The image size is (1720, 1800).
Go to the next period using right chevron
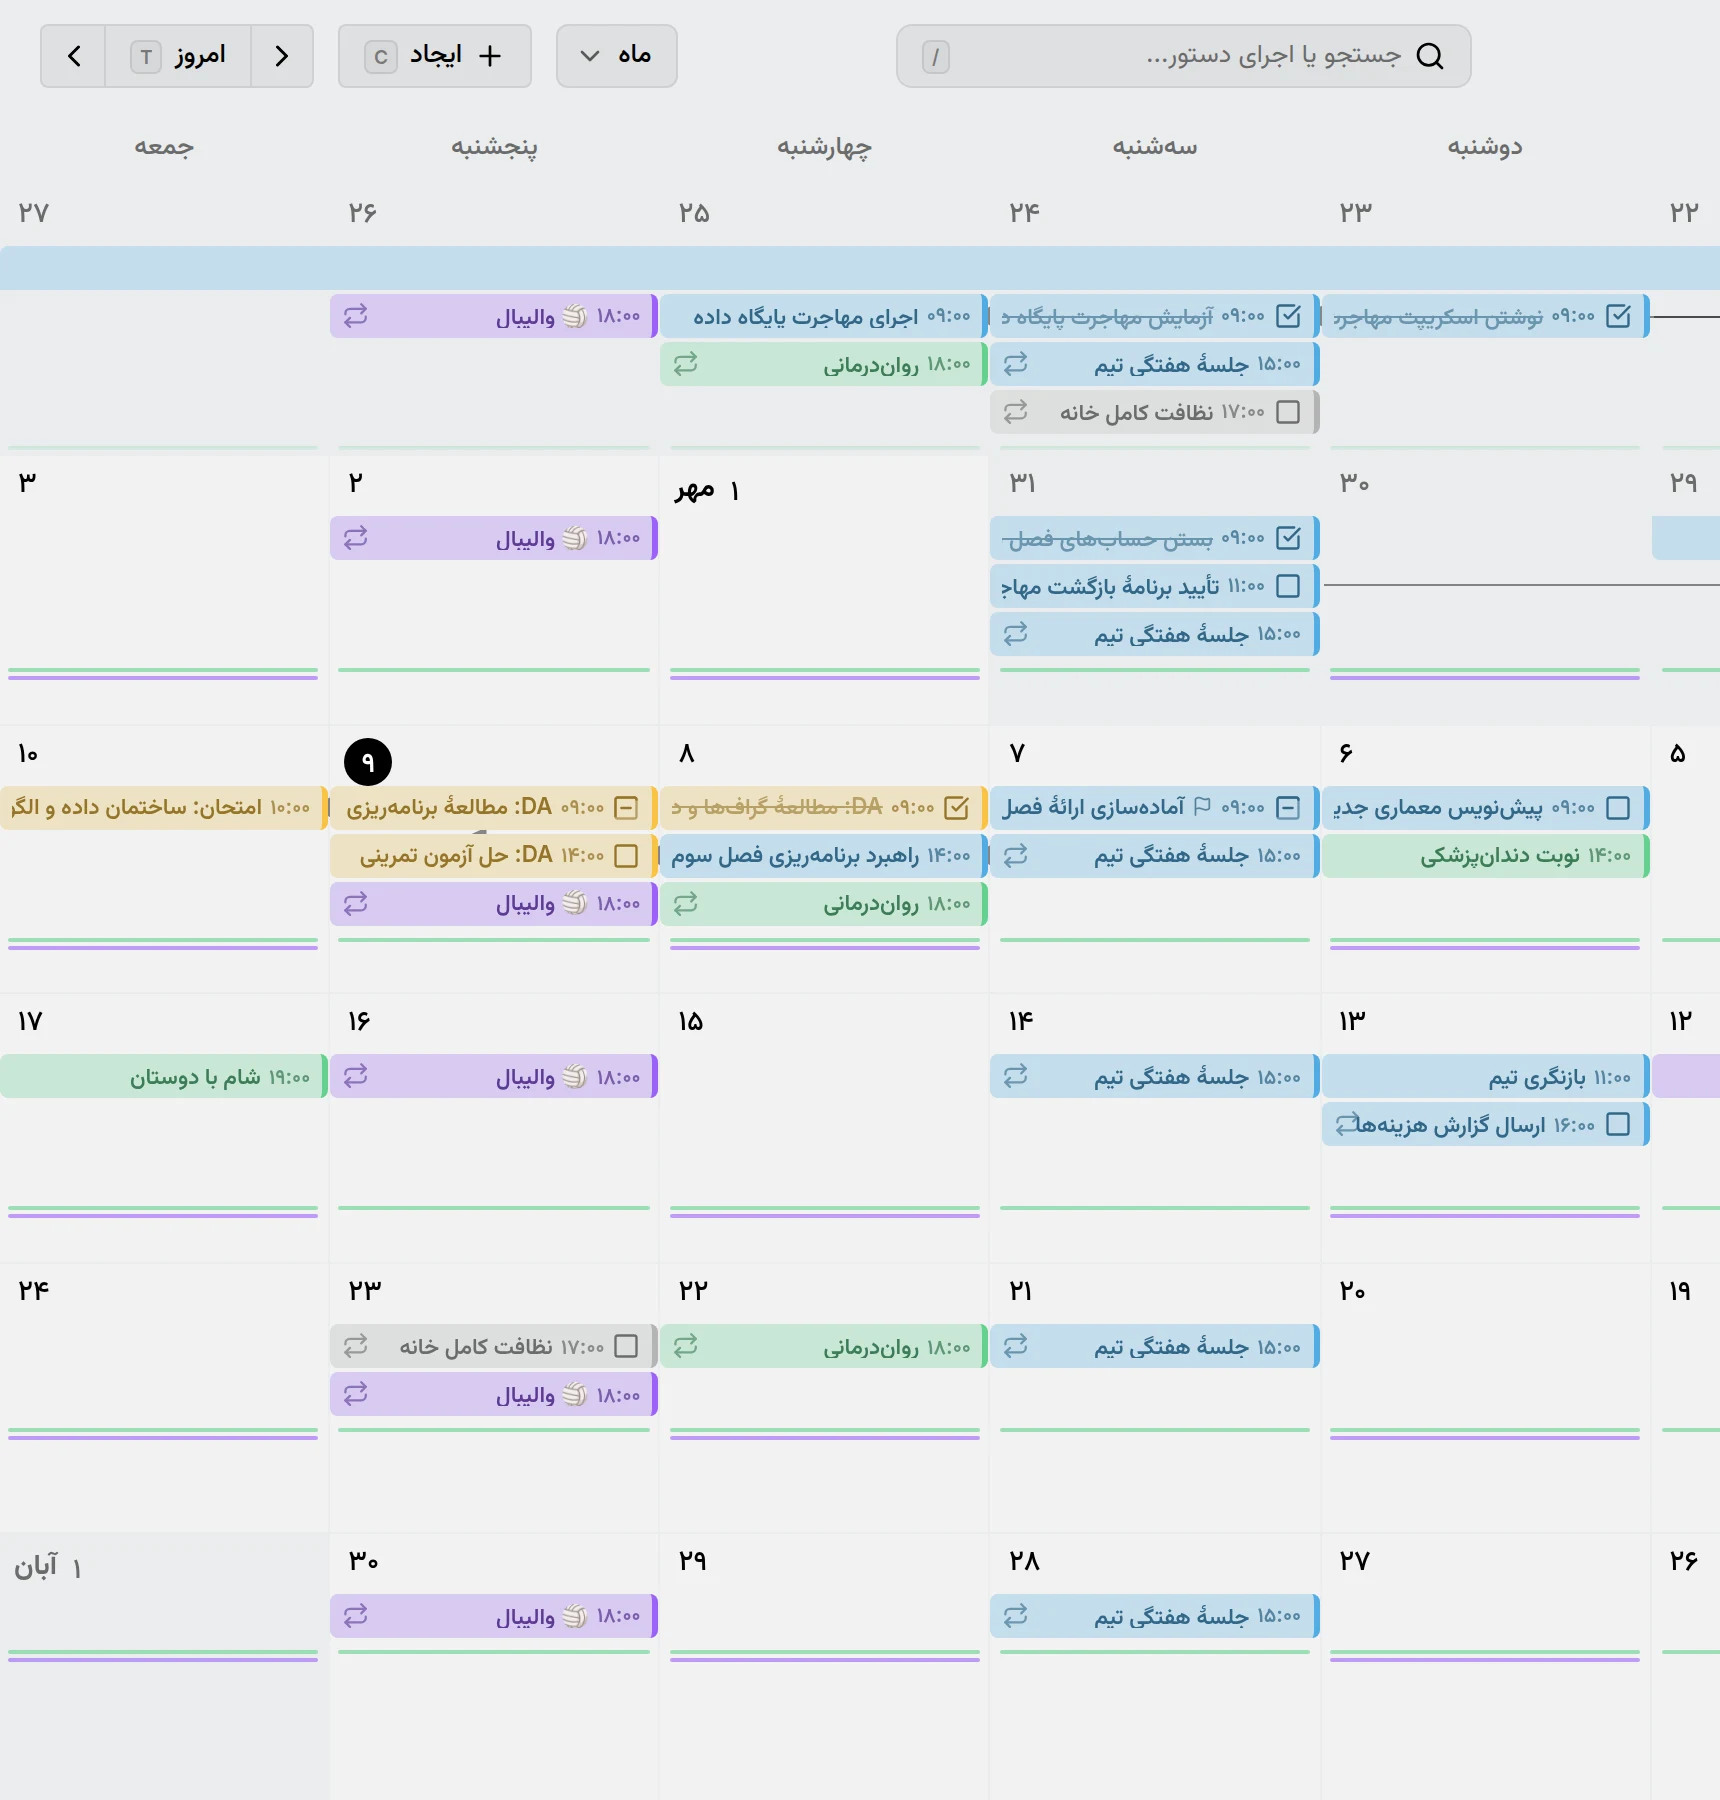pos(282,56)
